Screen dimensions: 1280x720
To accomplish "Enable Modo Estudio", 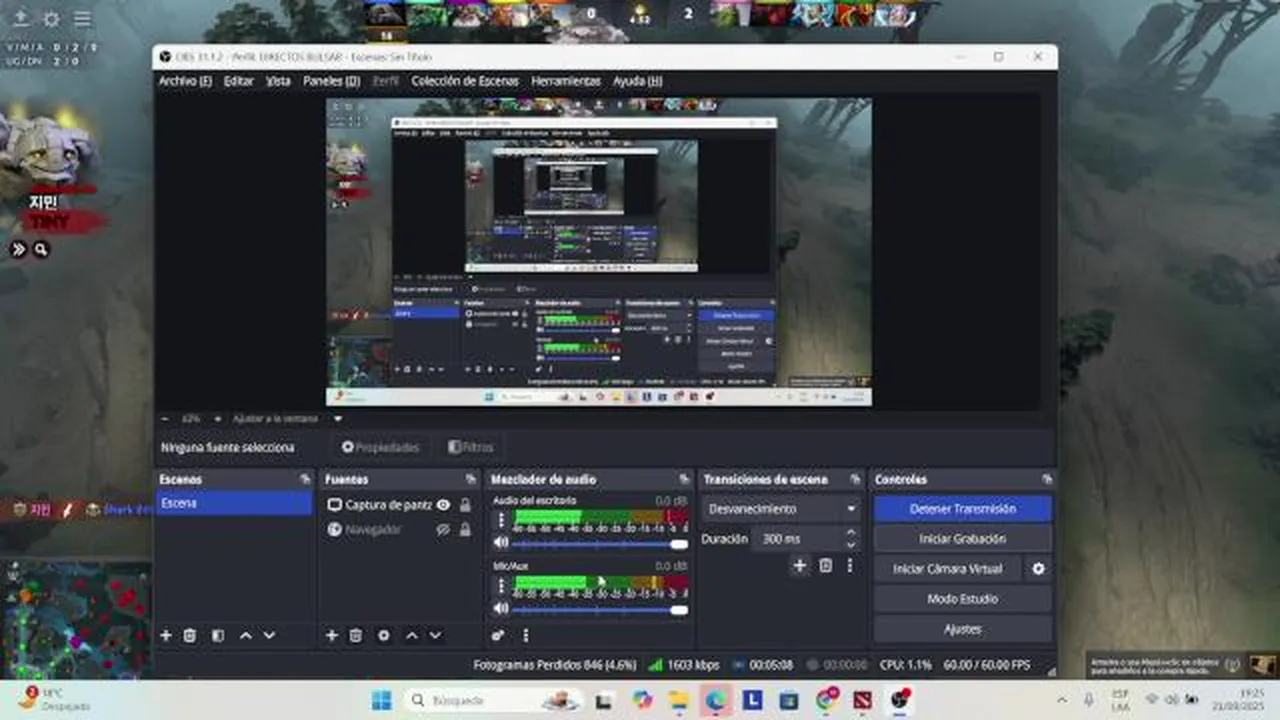I will 963,599.
